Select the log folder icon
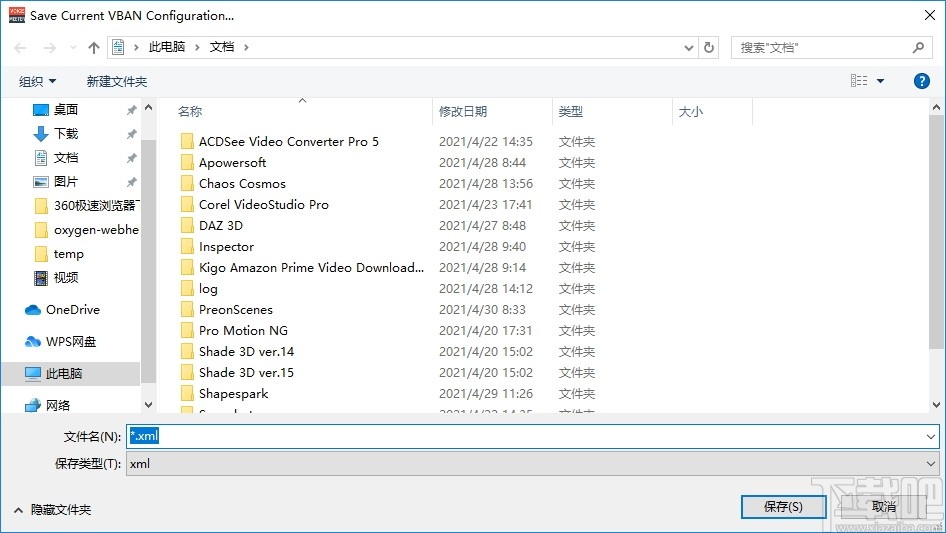Screen dimensions: 946x533 point(187,289)
